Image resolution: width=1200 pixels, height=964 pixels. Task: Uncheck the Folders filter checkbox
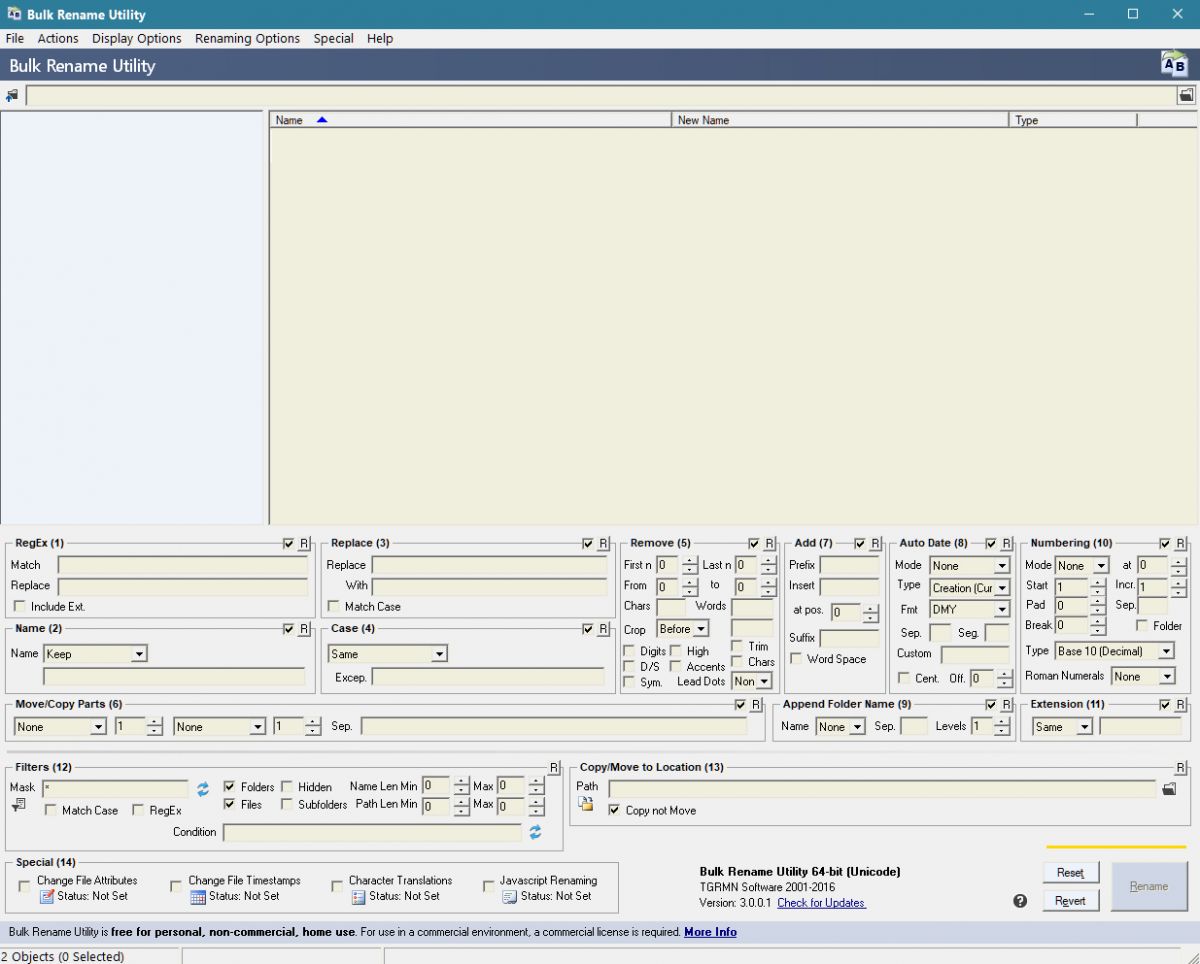click(230, 787)
